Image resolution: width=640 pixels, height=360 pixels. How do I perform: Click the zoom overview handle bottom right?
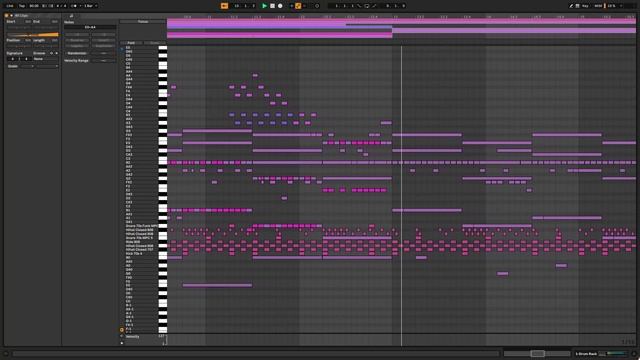537,353
